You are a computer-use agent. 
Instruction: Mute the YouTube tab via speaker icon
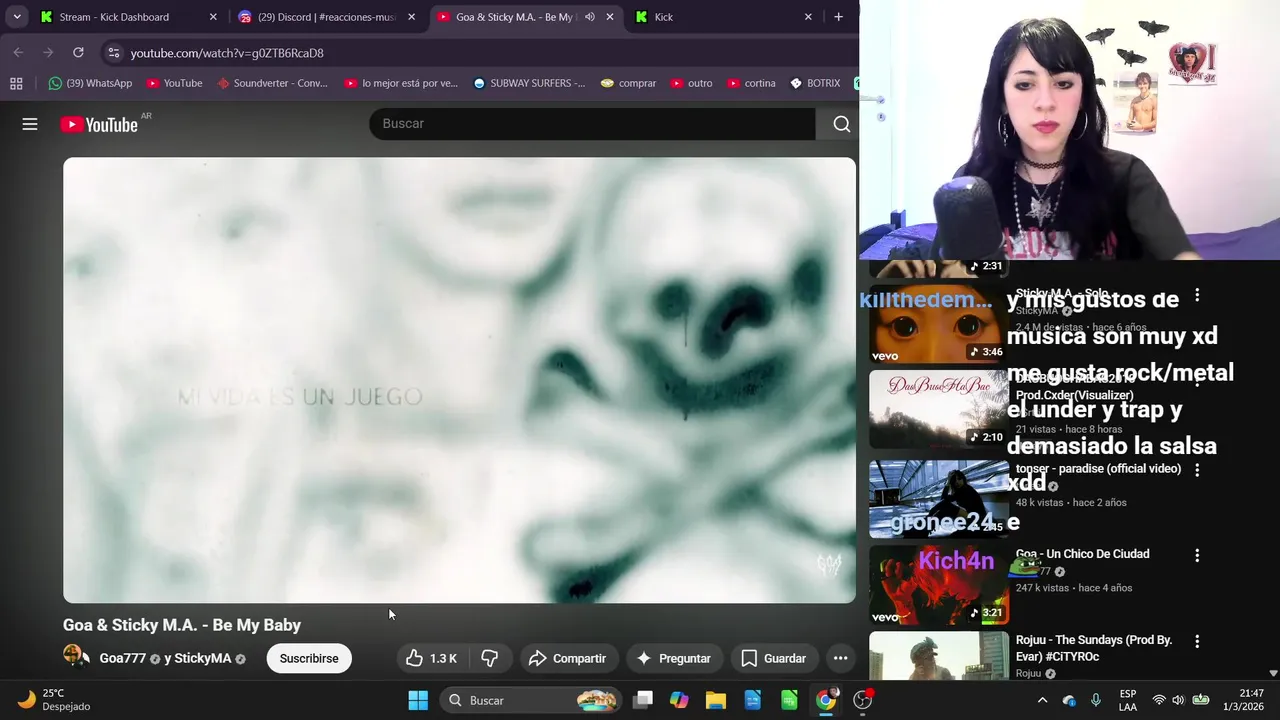point(590,17)
